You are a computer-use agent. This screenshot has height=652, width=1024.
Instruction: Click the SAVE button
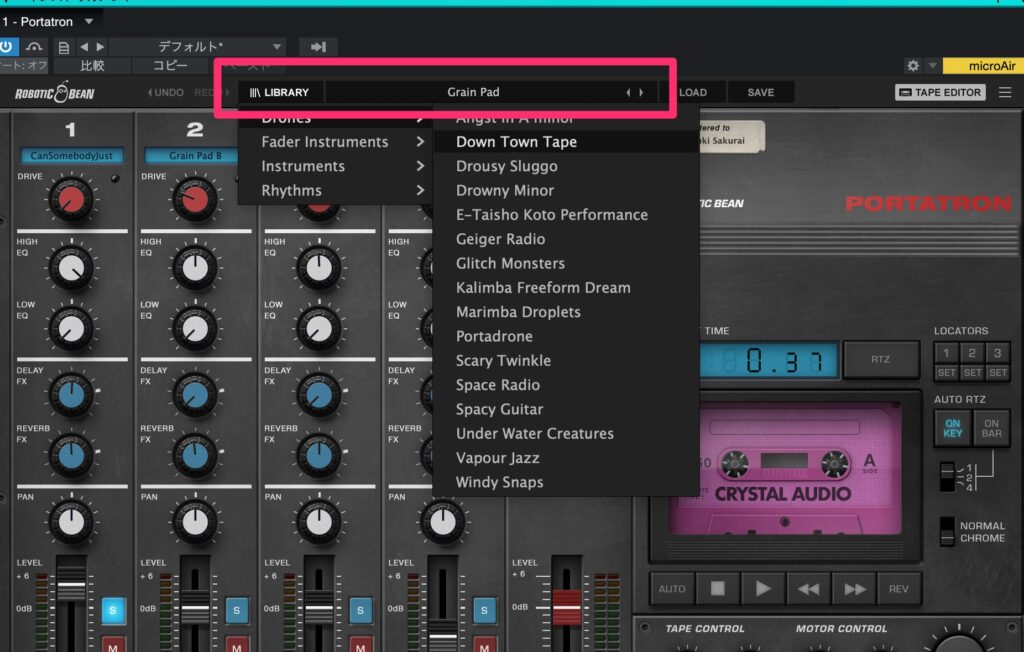point(760,93)
